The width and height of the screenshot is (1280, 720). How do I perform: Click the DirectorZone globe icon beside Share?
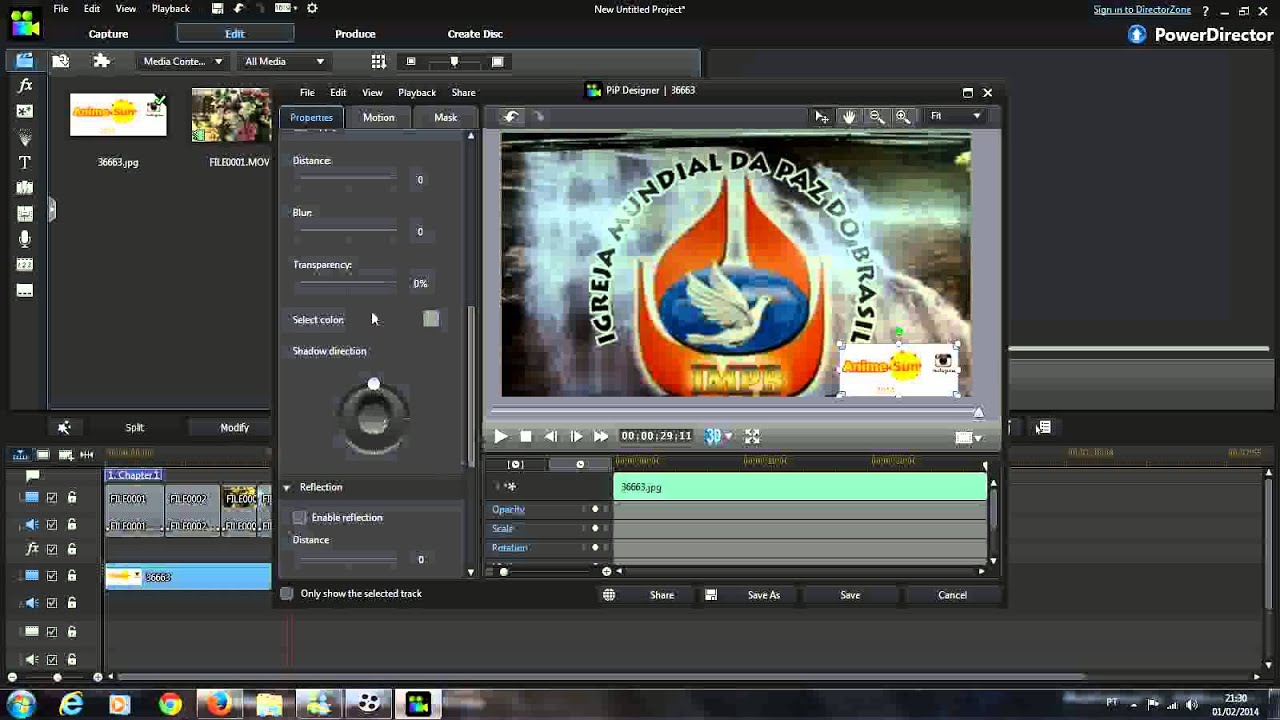[x=609, y=595]
